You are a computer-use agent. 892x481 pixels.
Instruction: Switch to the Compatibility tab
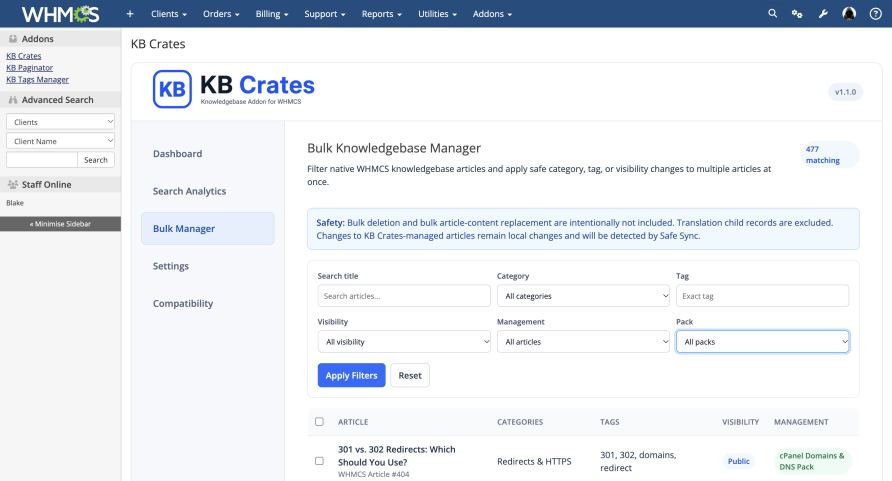coord(208,304)
